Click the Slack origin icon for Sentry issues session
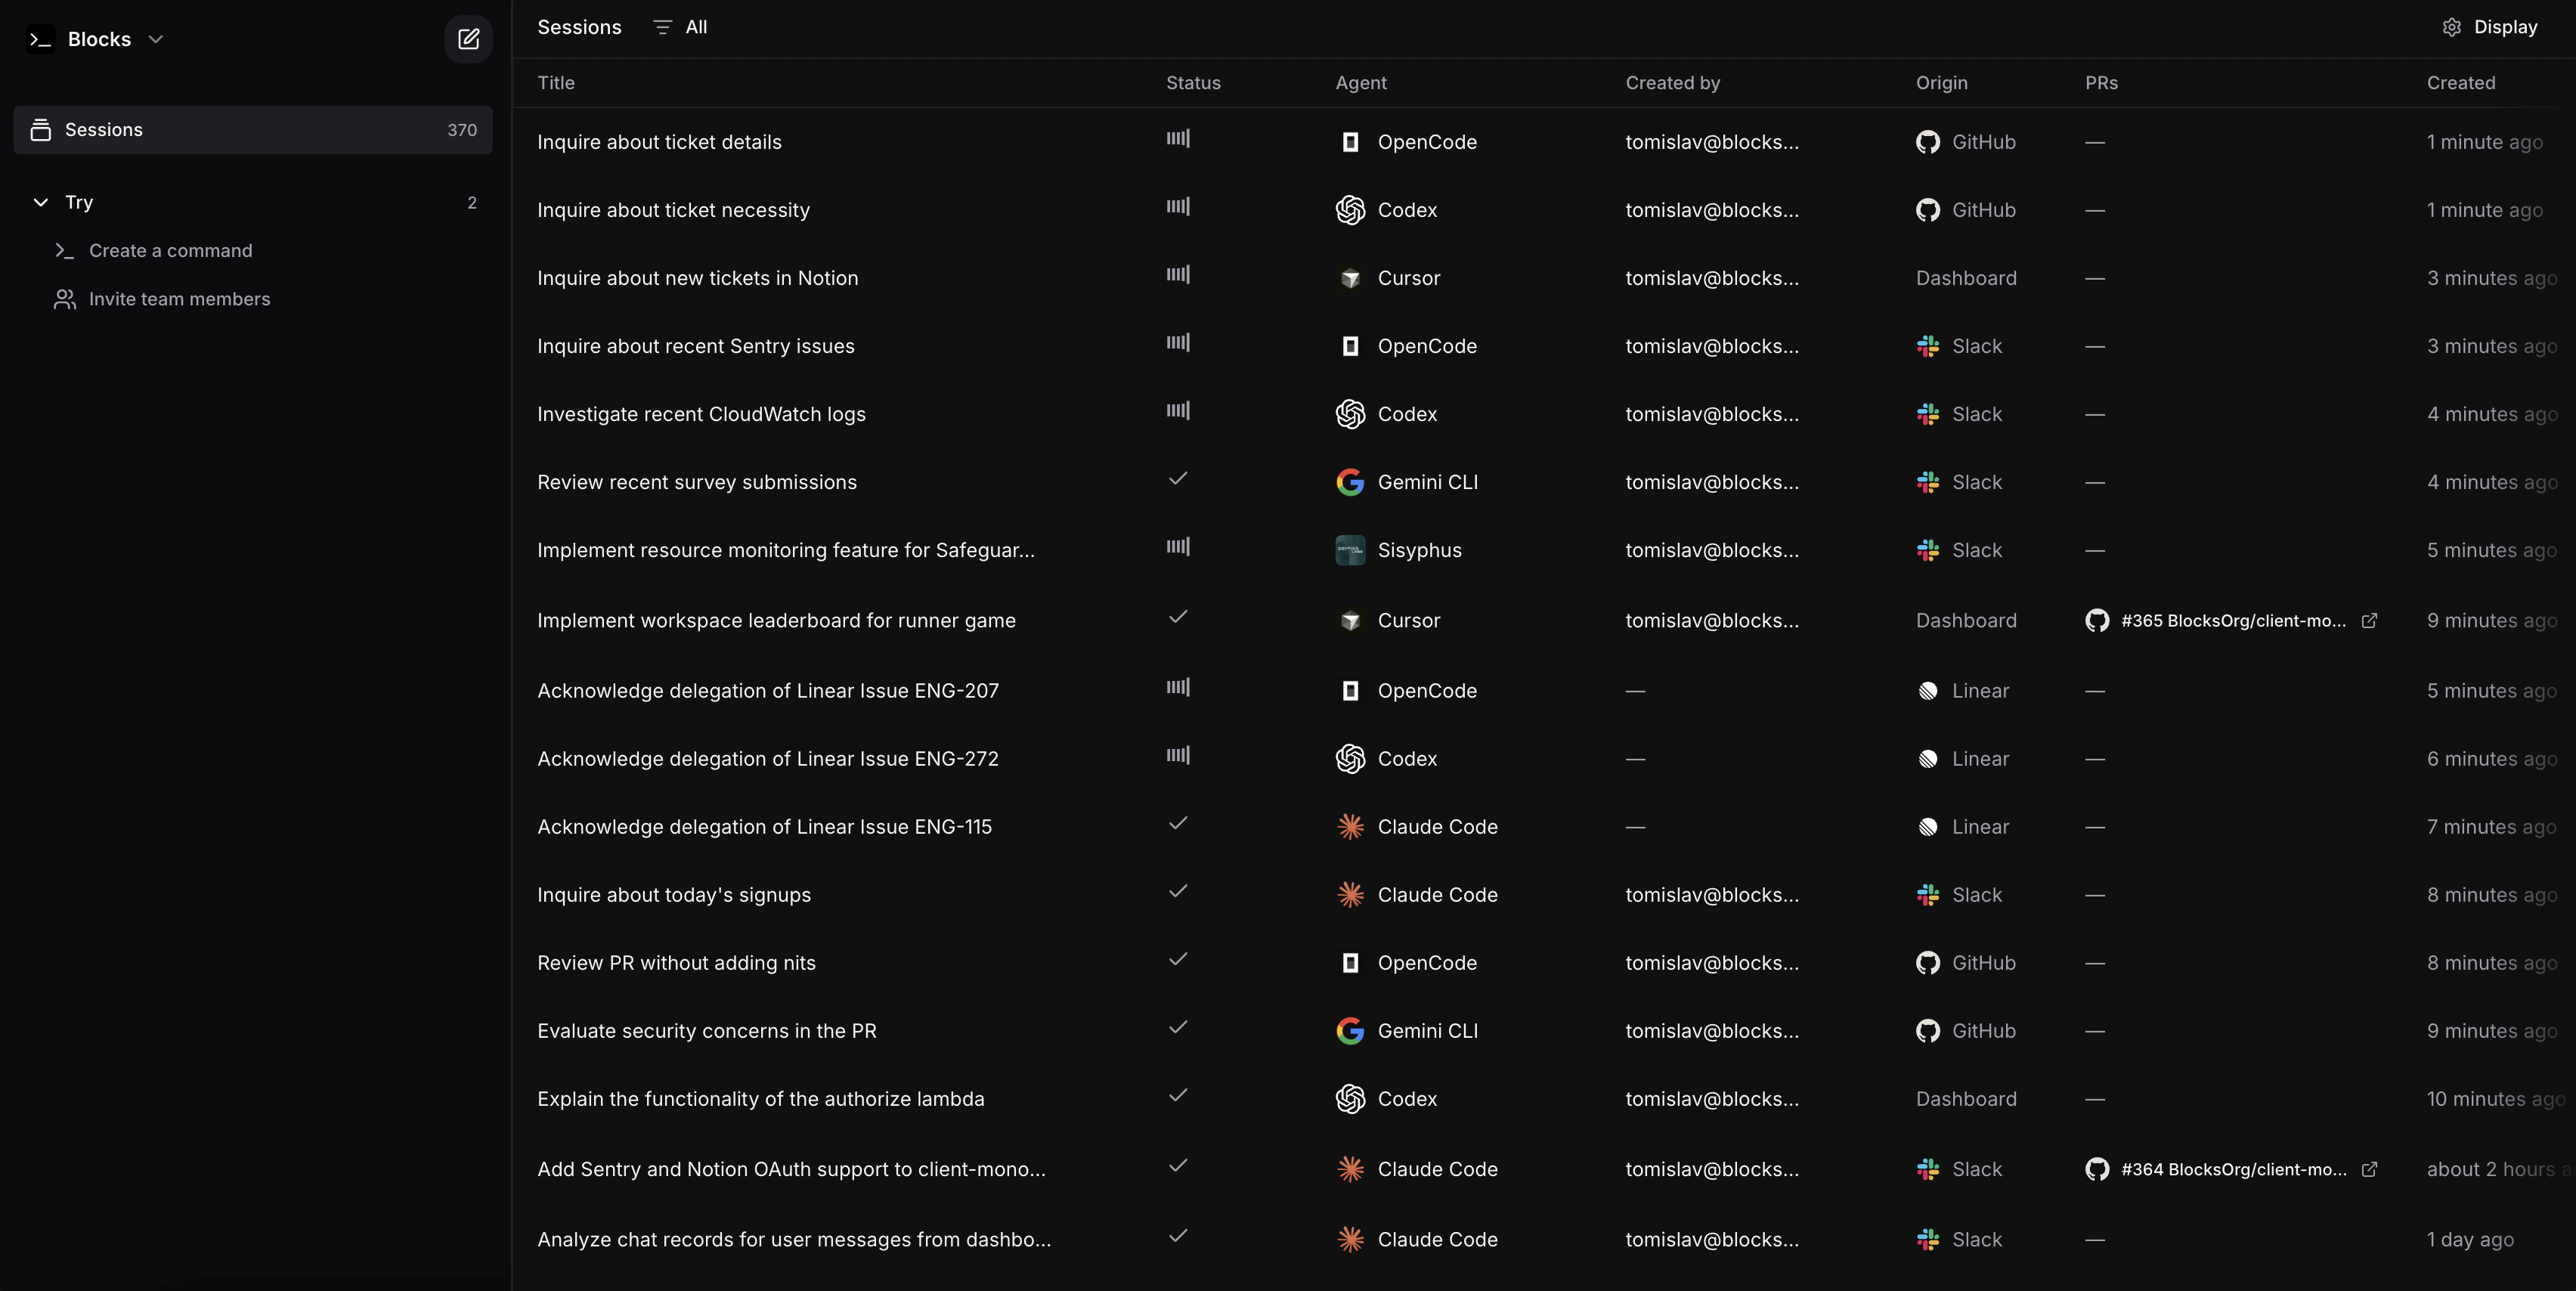 point(1930,346)
